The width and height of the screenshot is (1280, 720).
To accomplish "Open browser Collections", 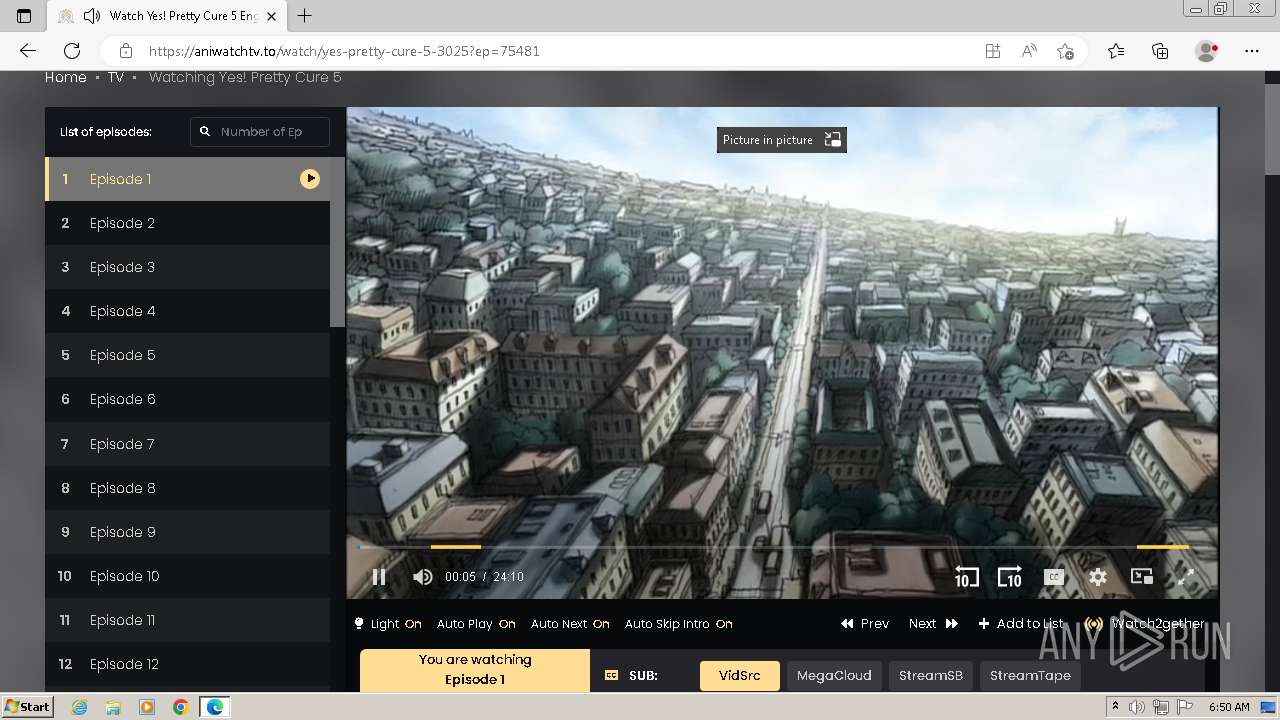I will click(x=1160, y=51).
